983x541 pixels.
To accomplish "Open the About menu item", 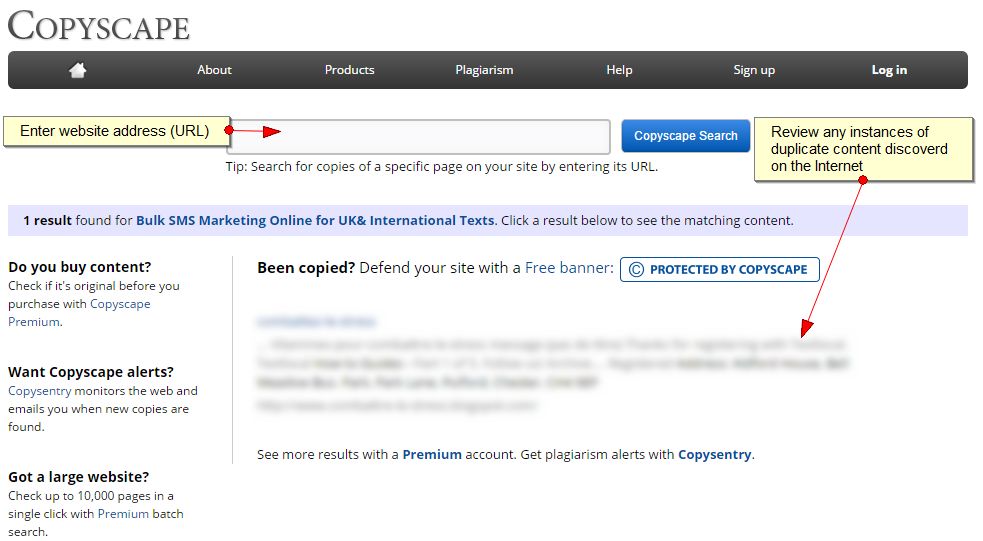I will [214, 70].
